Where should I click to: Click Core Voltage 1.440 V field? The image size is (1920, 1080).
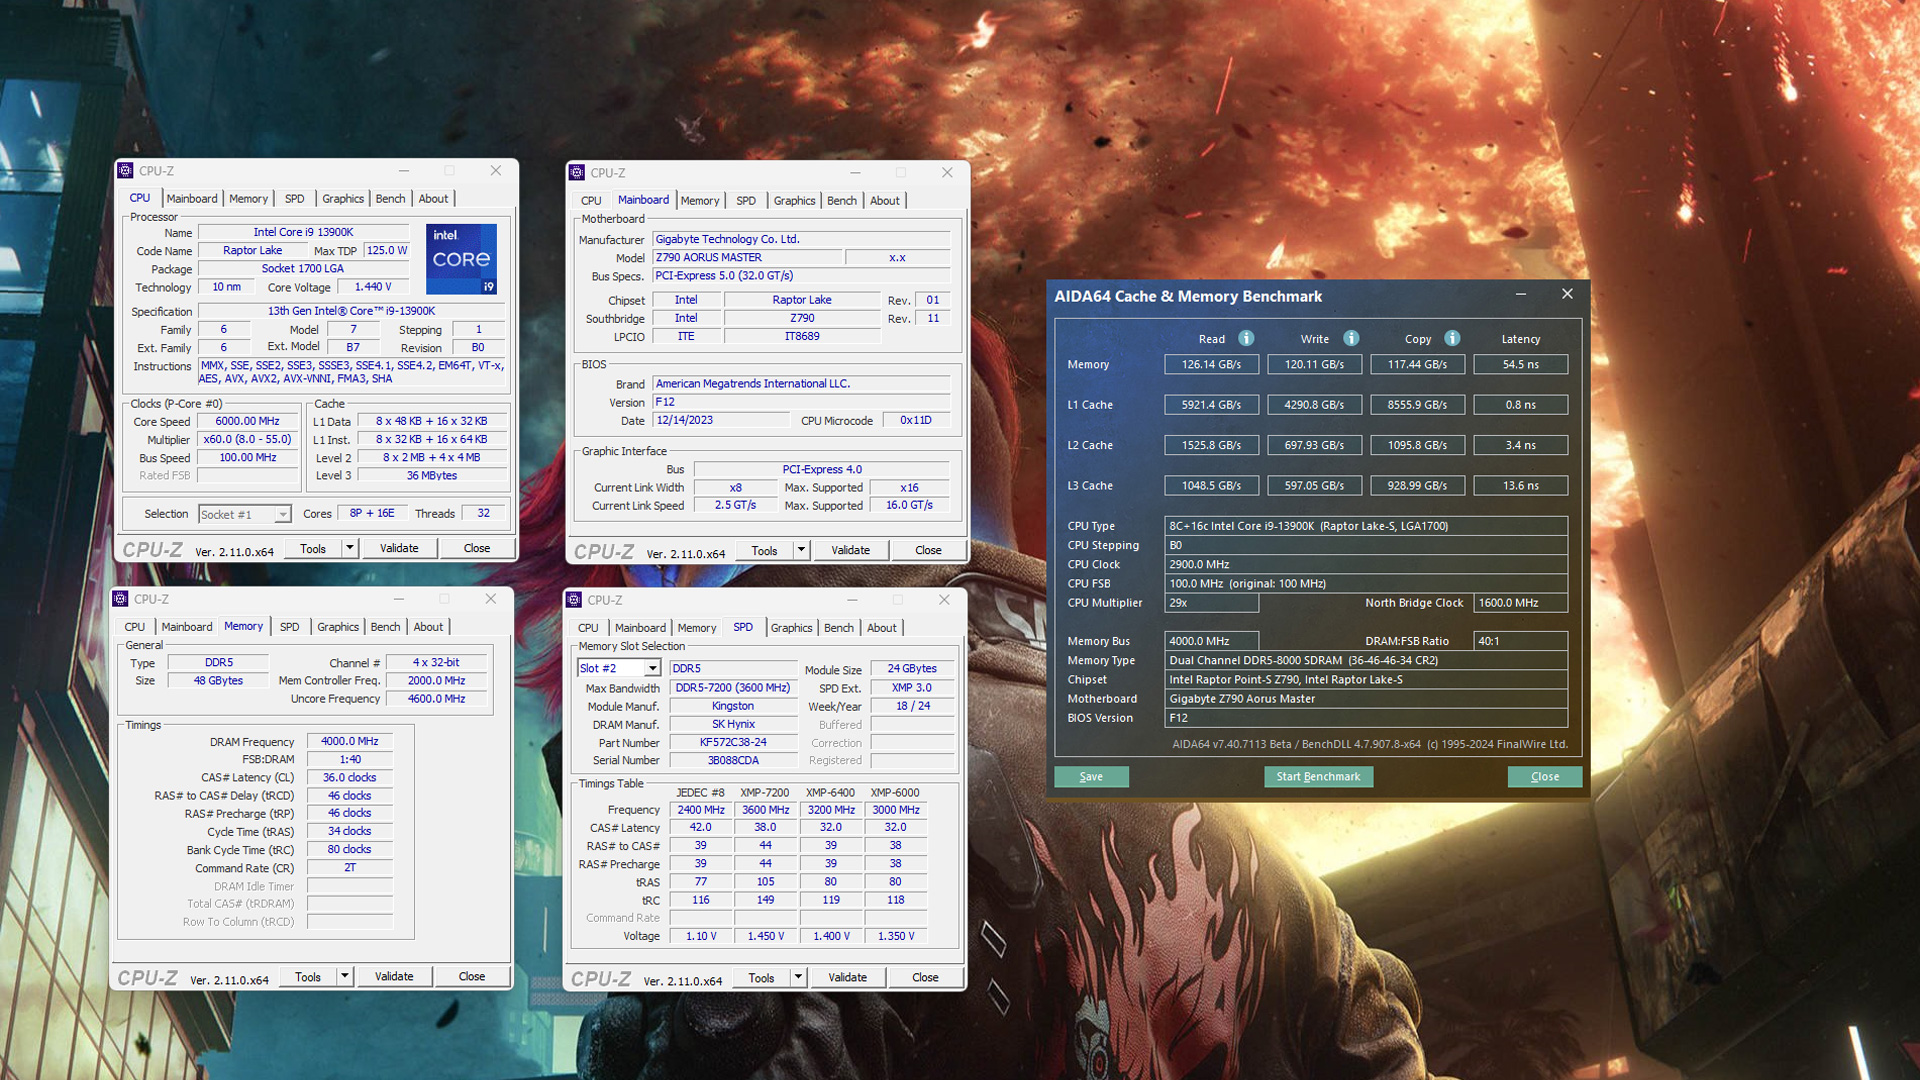pyautogui.click(x=373, y=287)
